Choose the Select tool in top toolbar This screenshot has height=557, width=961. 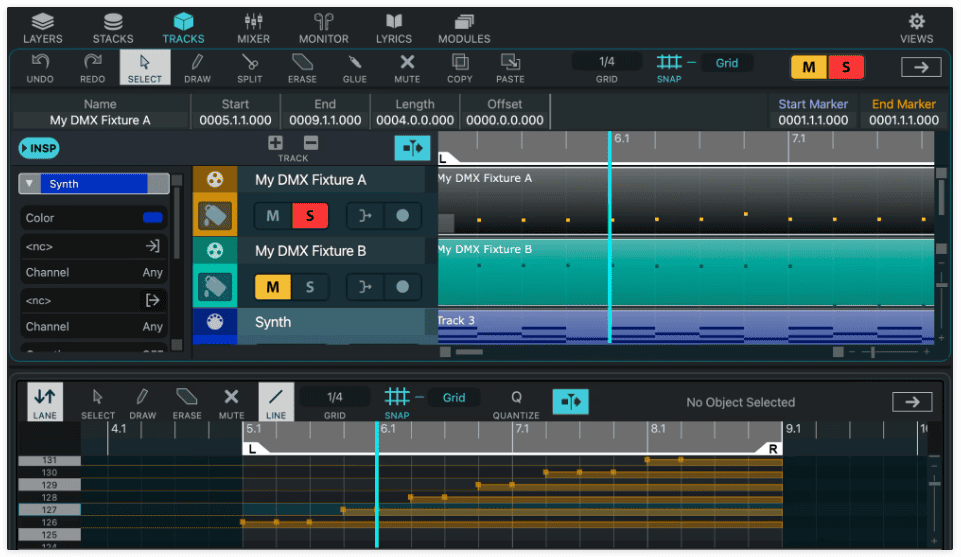pos(145,67)
